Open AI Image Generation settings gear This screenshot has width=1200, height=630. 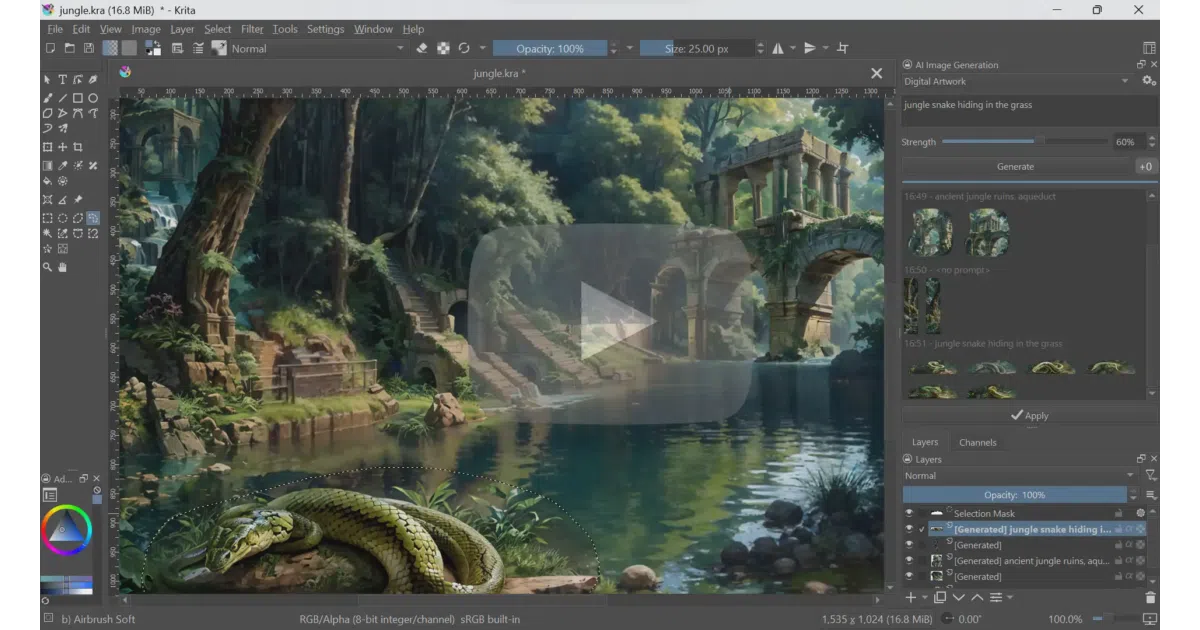(x=1147, y=81)
